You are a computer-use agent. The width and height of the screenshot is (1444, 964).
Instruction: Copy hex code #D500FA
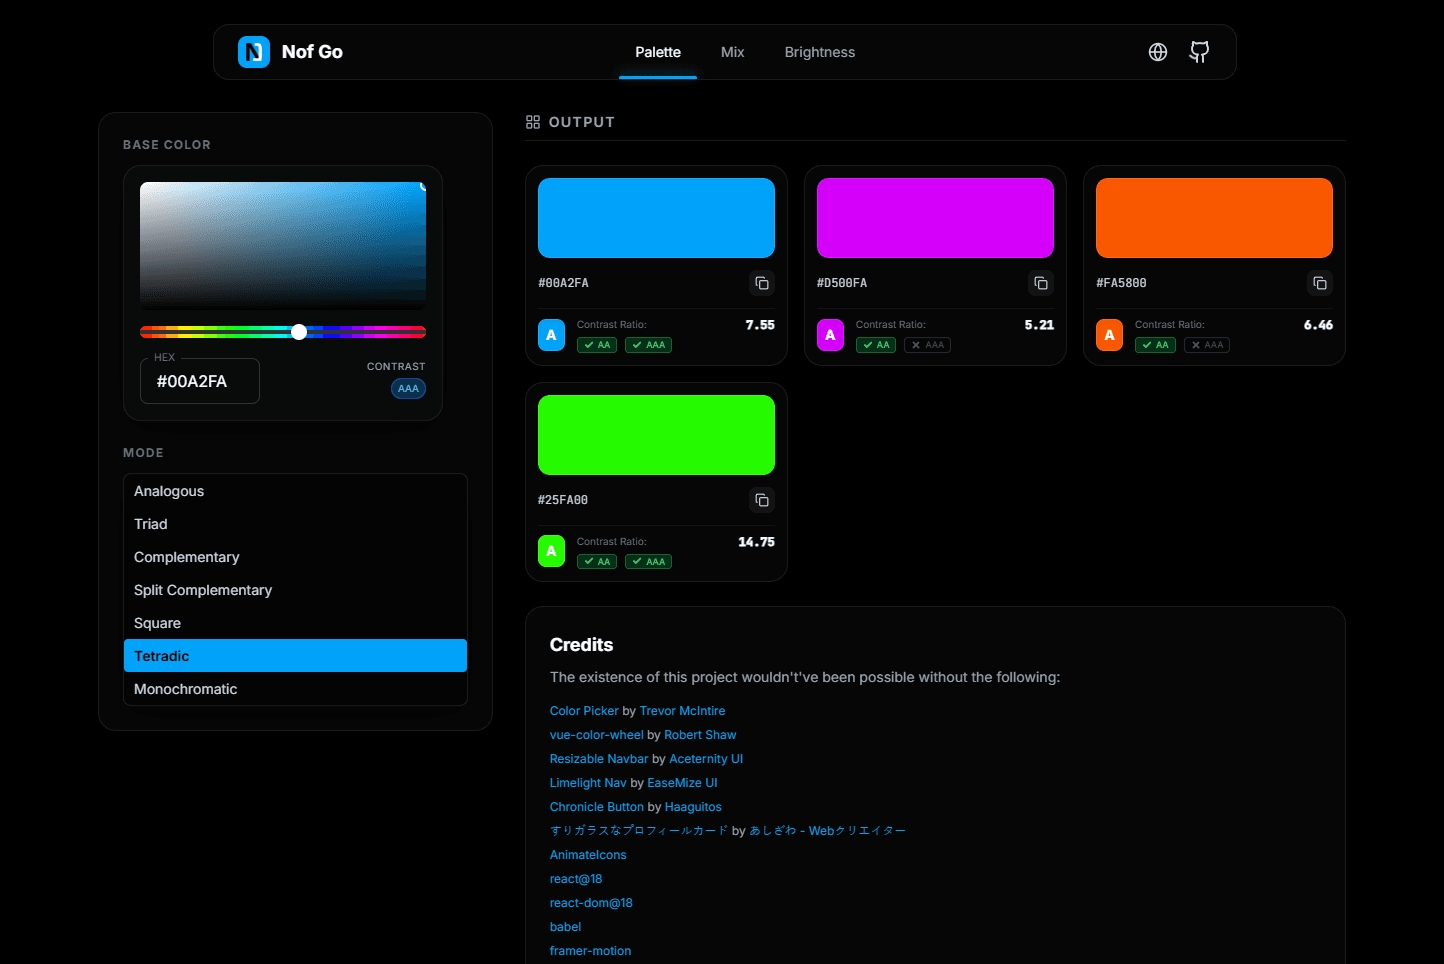(1041, 283)
